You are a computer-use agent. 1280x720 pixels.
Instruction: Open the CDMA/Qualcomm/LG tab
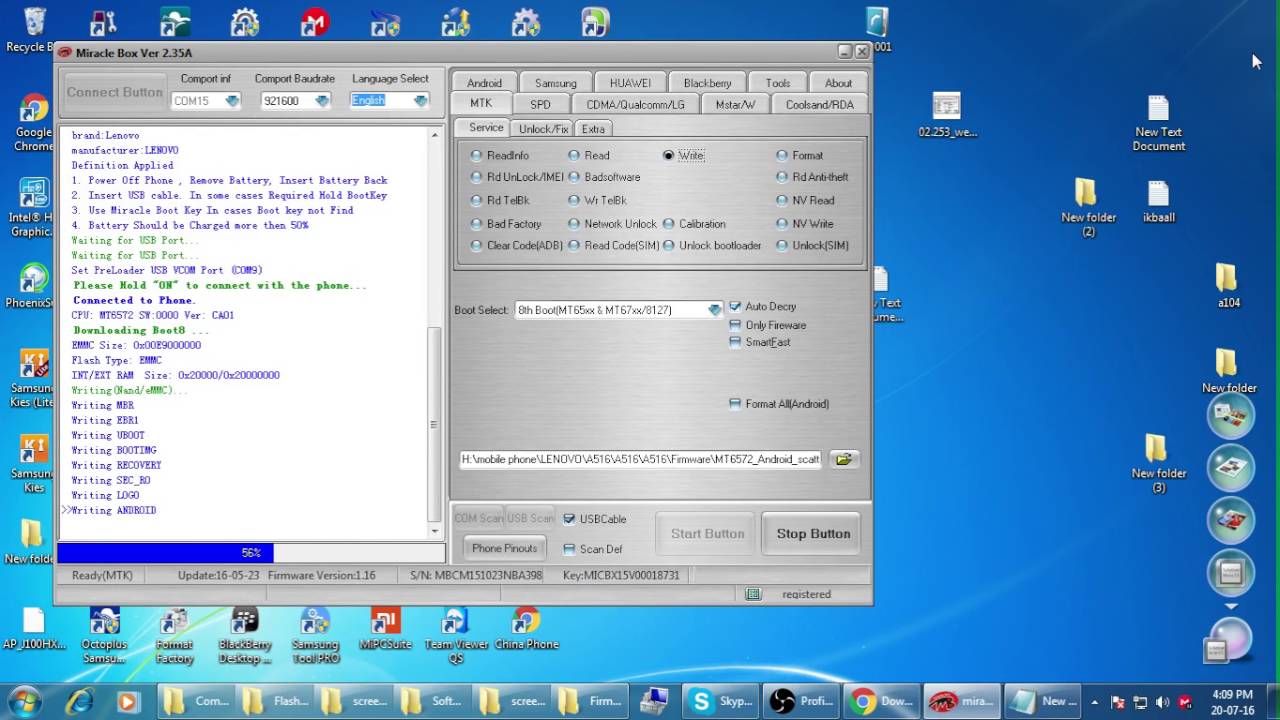pyautogui.click(x=635, y=104)
